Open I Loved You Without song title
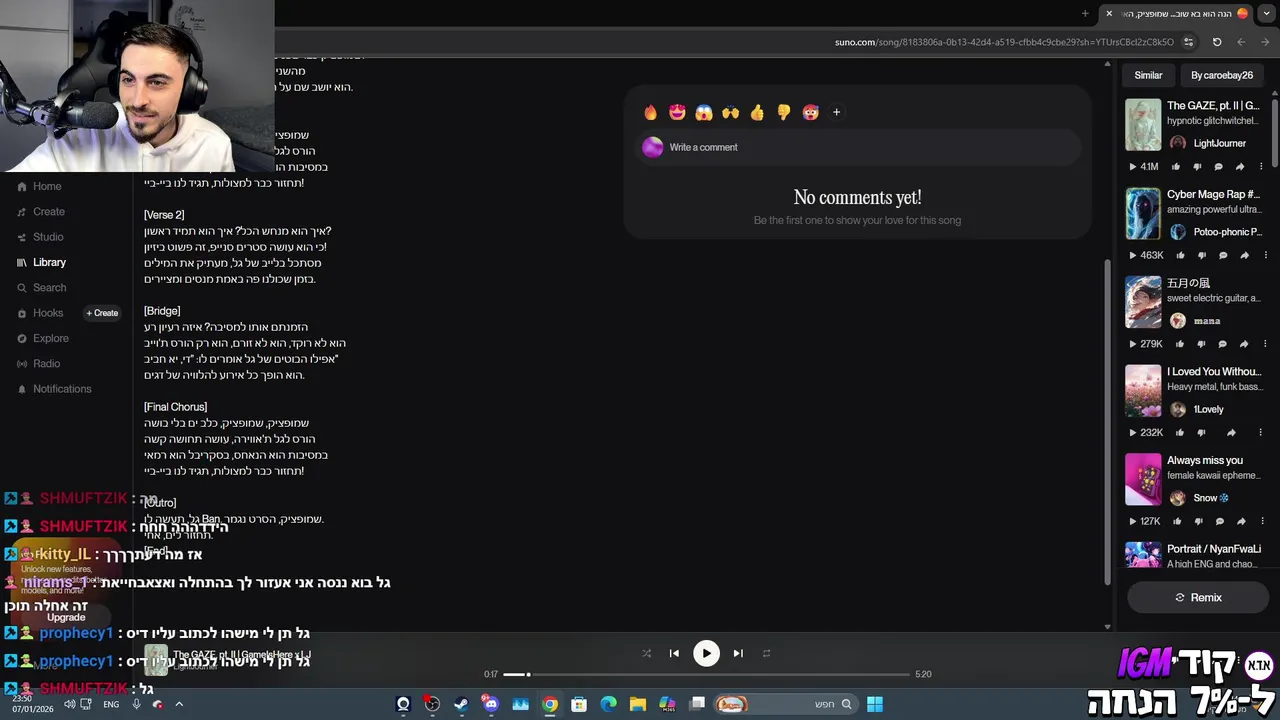Viewport: 1280px width, 720px height. 1213,371
